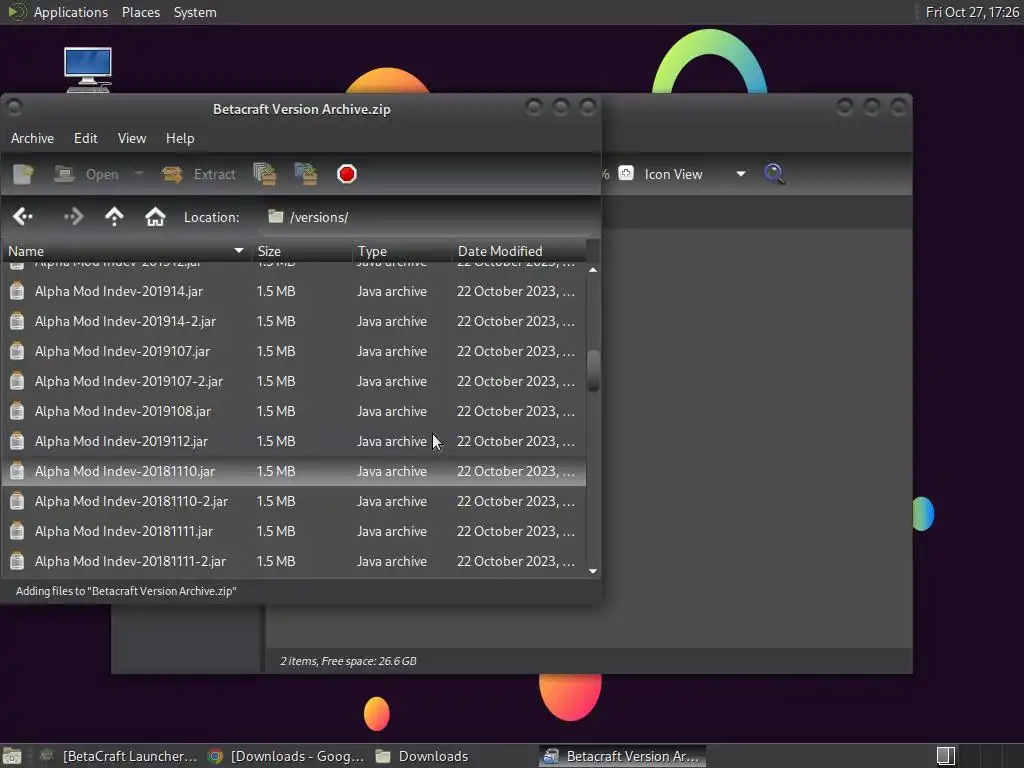Image resolution: width=1024 pixels, height=768 pixels.
Task: Open the Edit menu
Action: (86, 138)
